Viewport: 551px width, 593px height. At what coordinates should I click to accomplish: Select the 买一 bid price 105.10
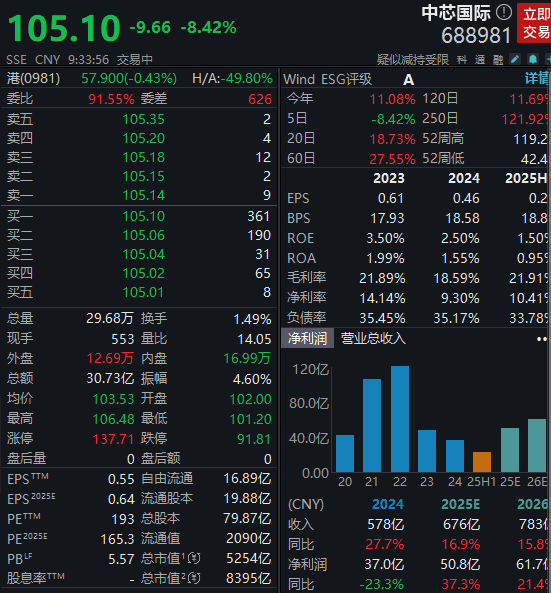(144, 216)
